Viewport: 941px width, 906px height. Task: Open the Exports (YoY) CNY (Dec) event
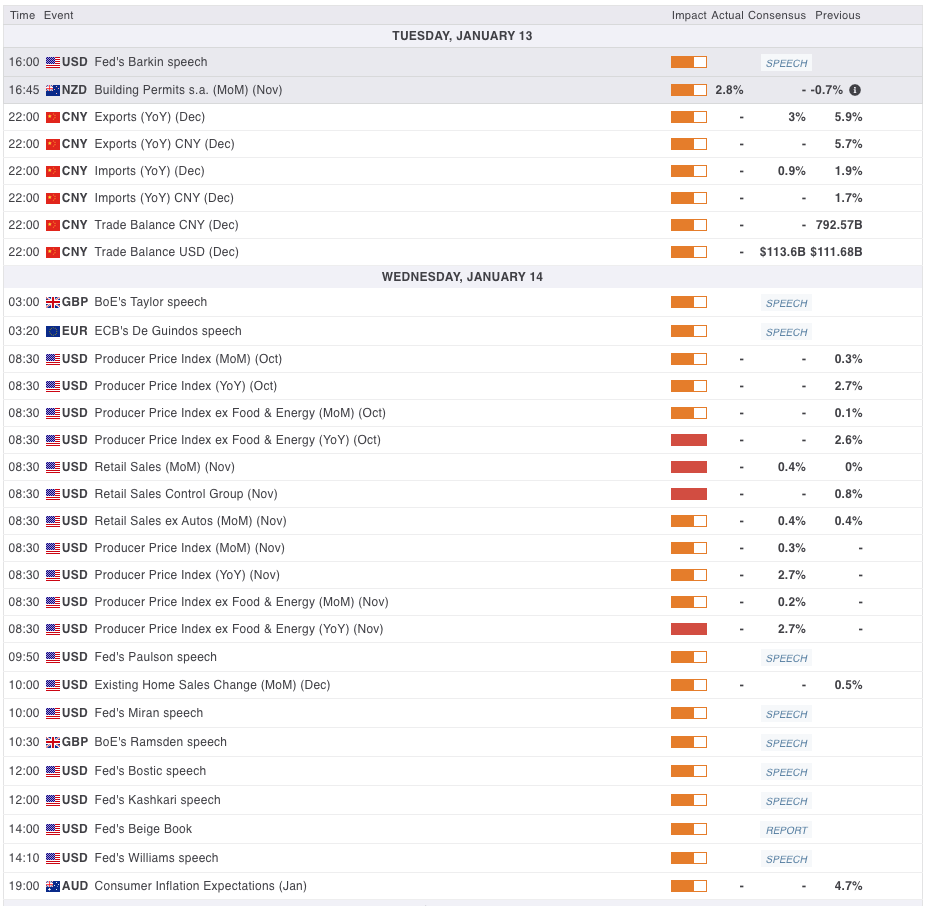[164, 144]
